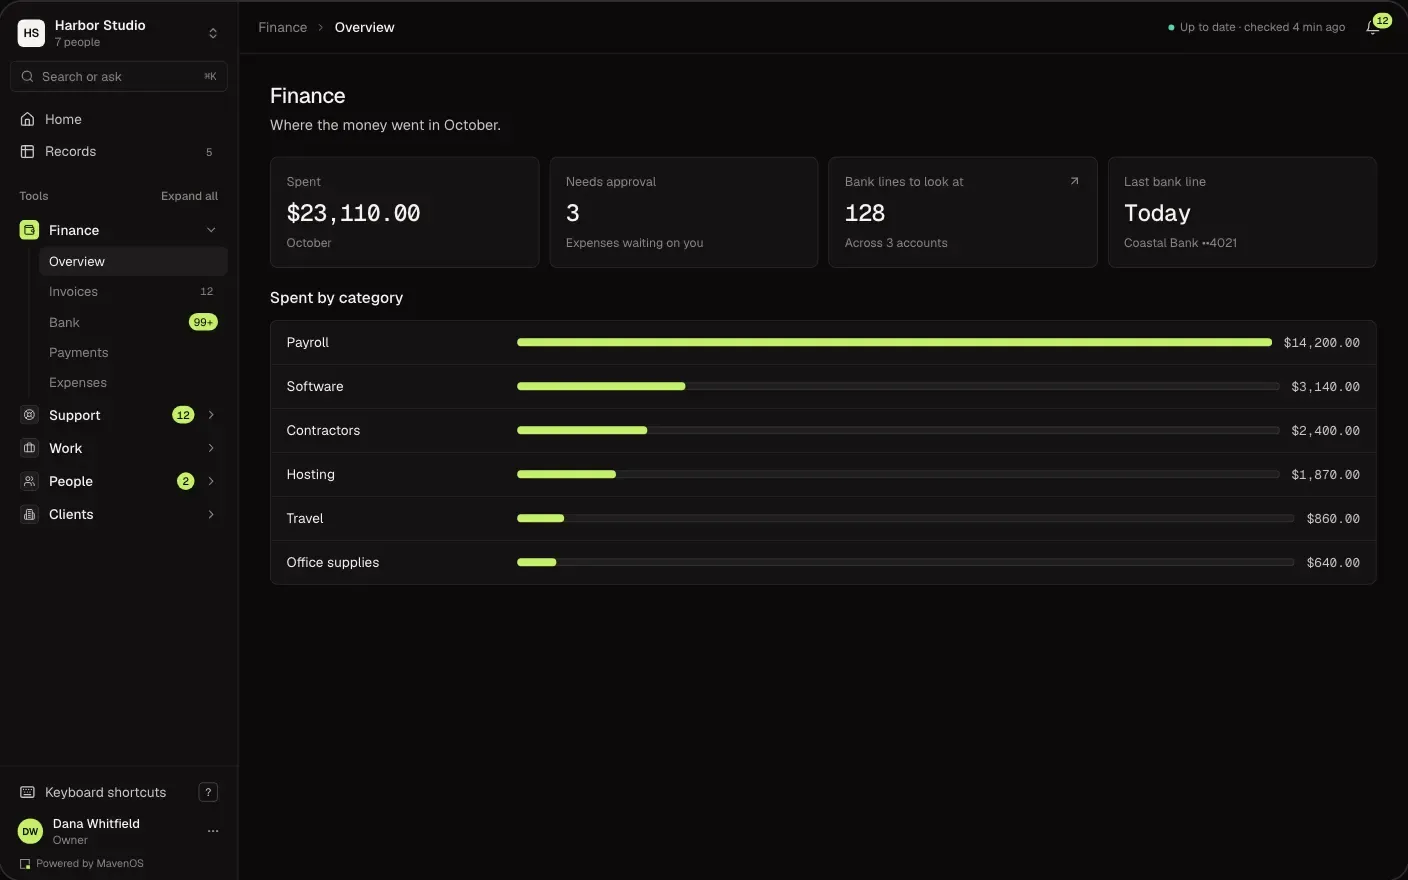Collapse the Finance section chevron

coord(211,230)
